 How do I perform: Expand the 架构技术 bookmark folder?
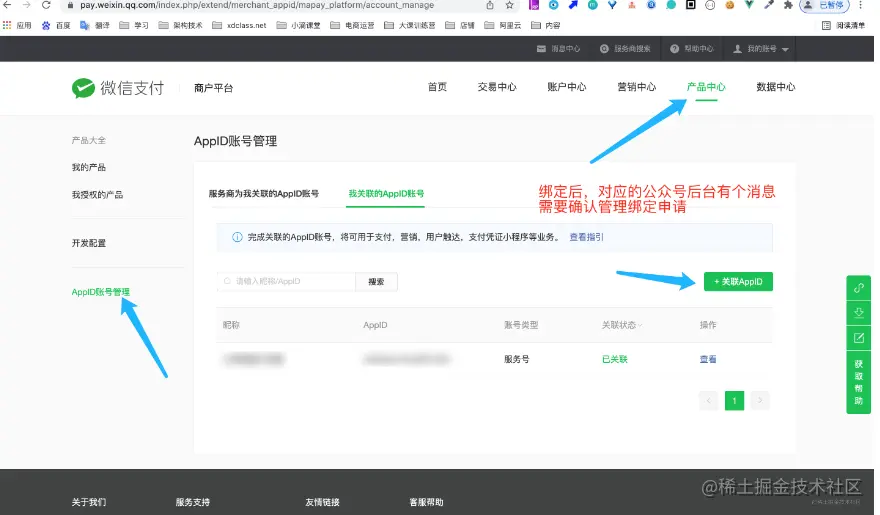[x=180, y=25]
